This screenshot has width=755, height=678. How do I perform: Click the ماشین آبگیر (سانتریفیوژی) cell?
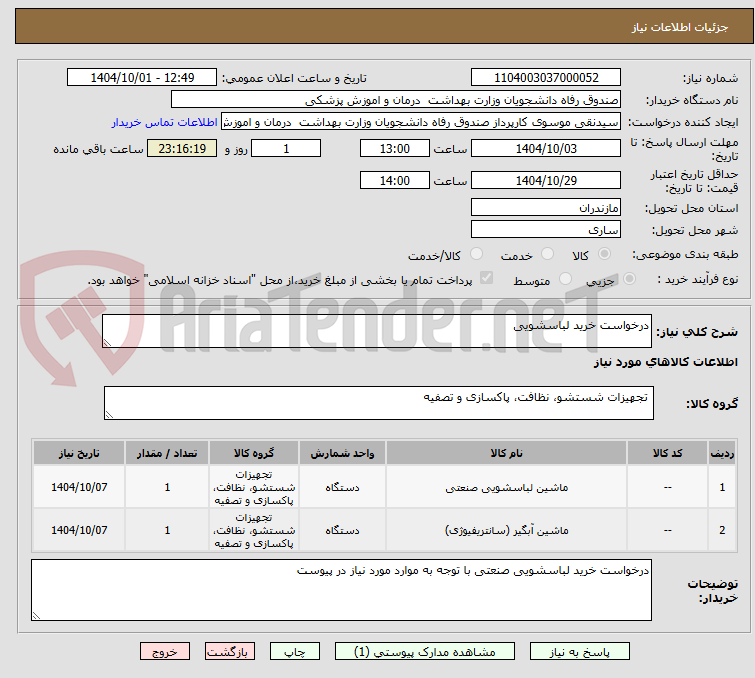click(506, 530)
